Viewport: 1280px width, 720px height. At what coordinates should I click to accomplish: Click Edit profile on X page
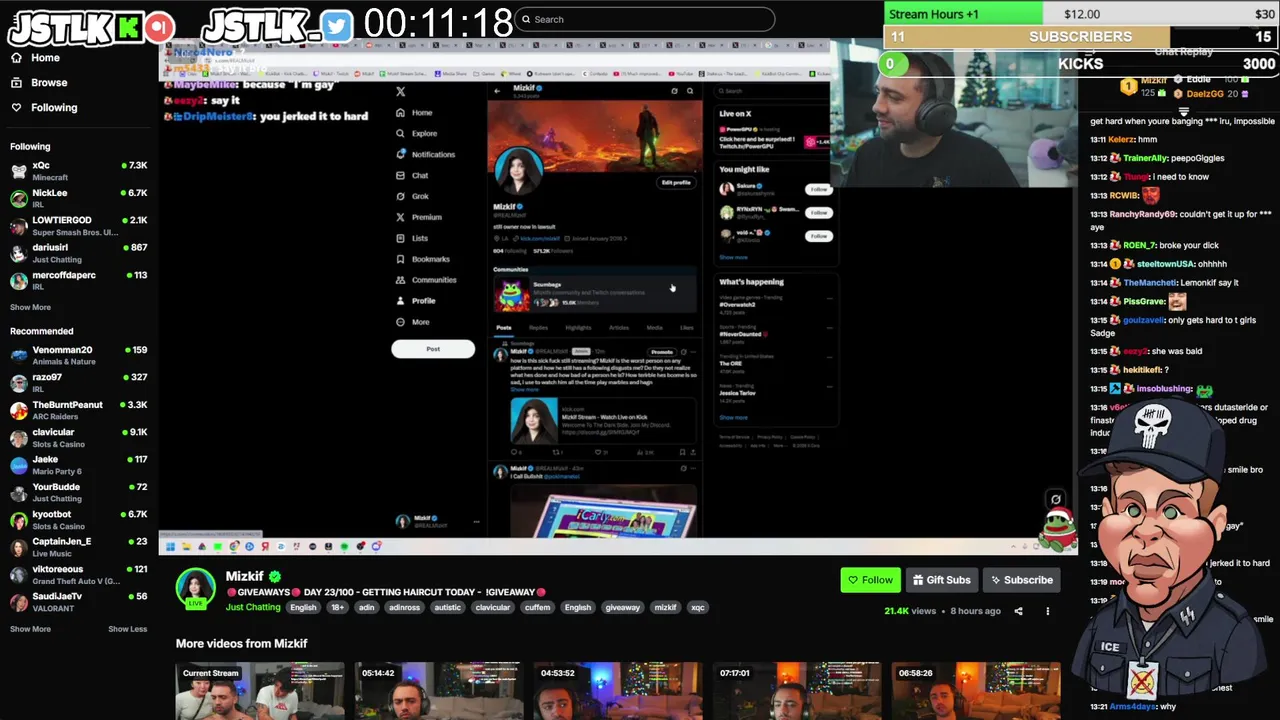click(x=676, y=183)
